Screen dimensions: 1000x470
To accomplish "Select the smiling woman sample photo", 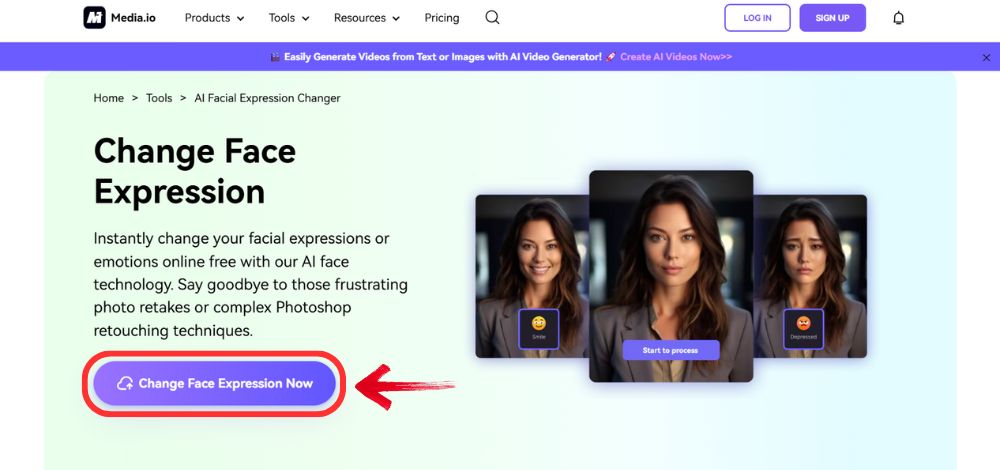I will [532, 276].
